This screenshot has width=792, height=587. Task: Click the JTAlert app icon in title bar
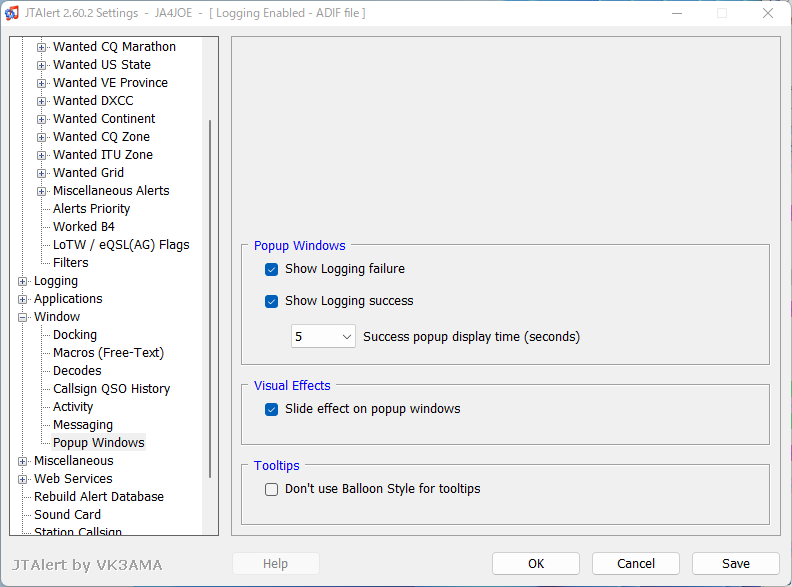(x=12, y=13)
